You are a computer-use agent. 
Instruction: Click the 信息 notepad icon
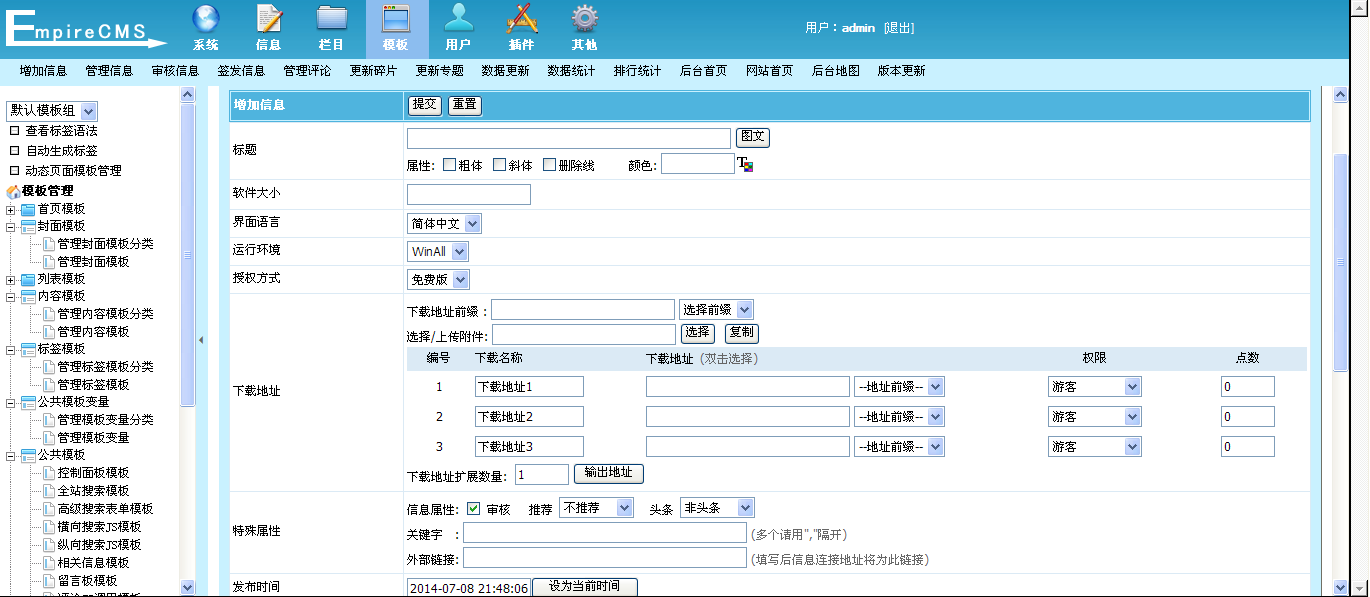pos(269,19)
